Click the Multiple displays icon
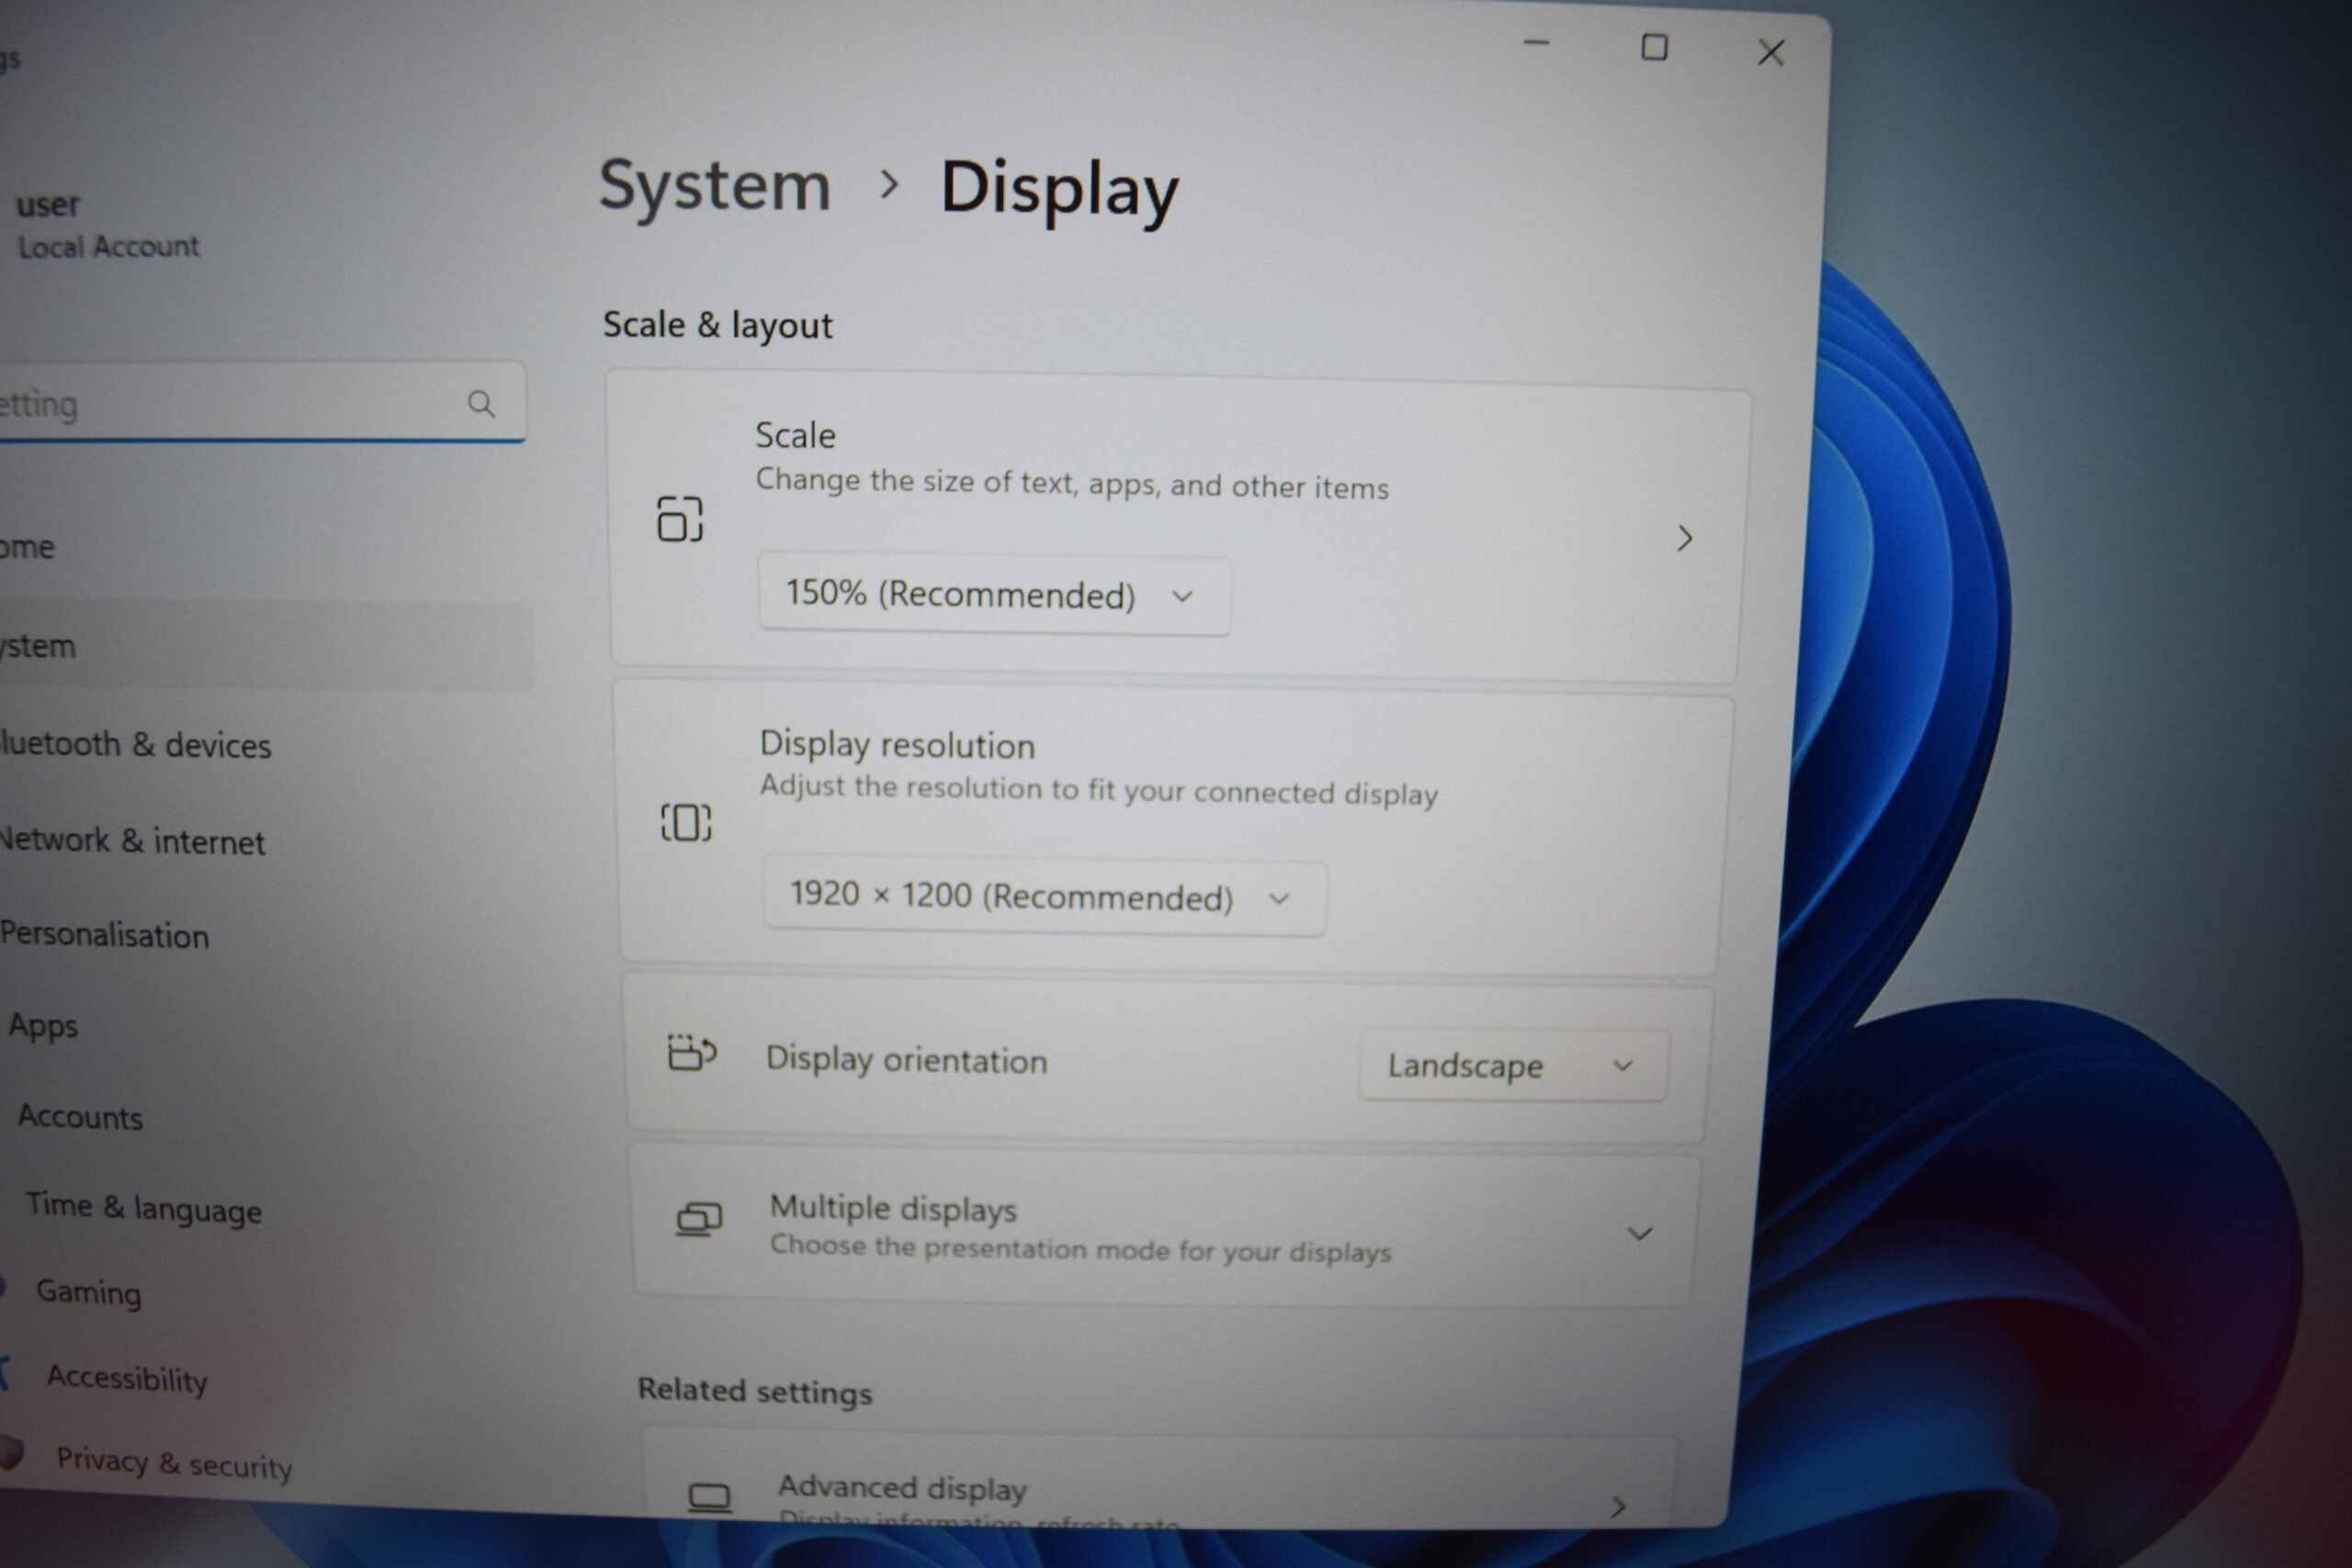2352x1568 pixels. pos(699,1219)
